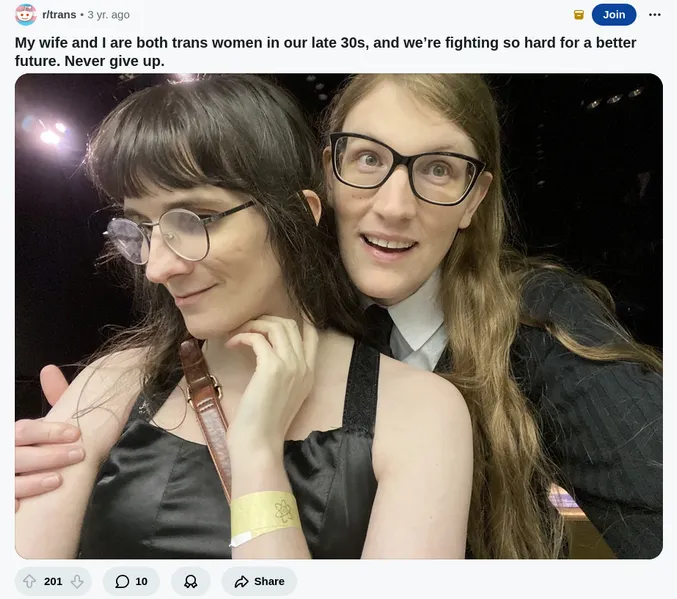Open comments via the 10 count
Viewport: 677px width, 599px height.
click(141, 581)
